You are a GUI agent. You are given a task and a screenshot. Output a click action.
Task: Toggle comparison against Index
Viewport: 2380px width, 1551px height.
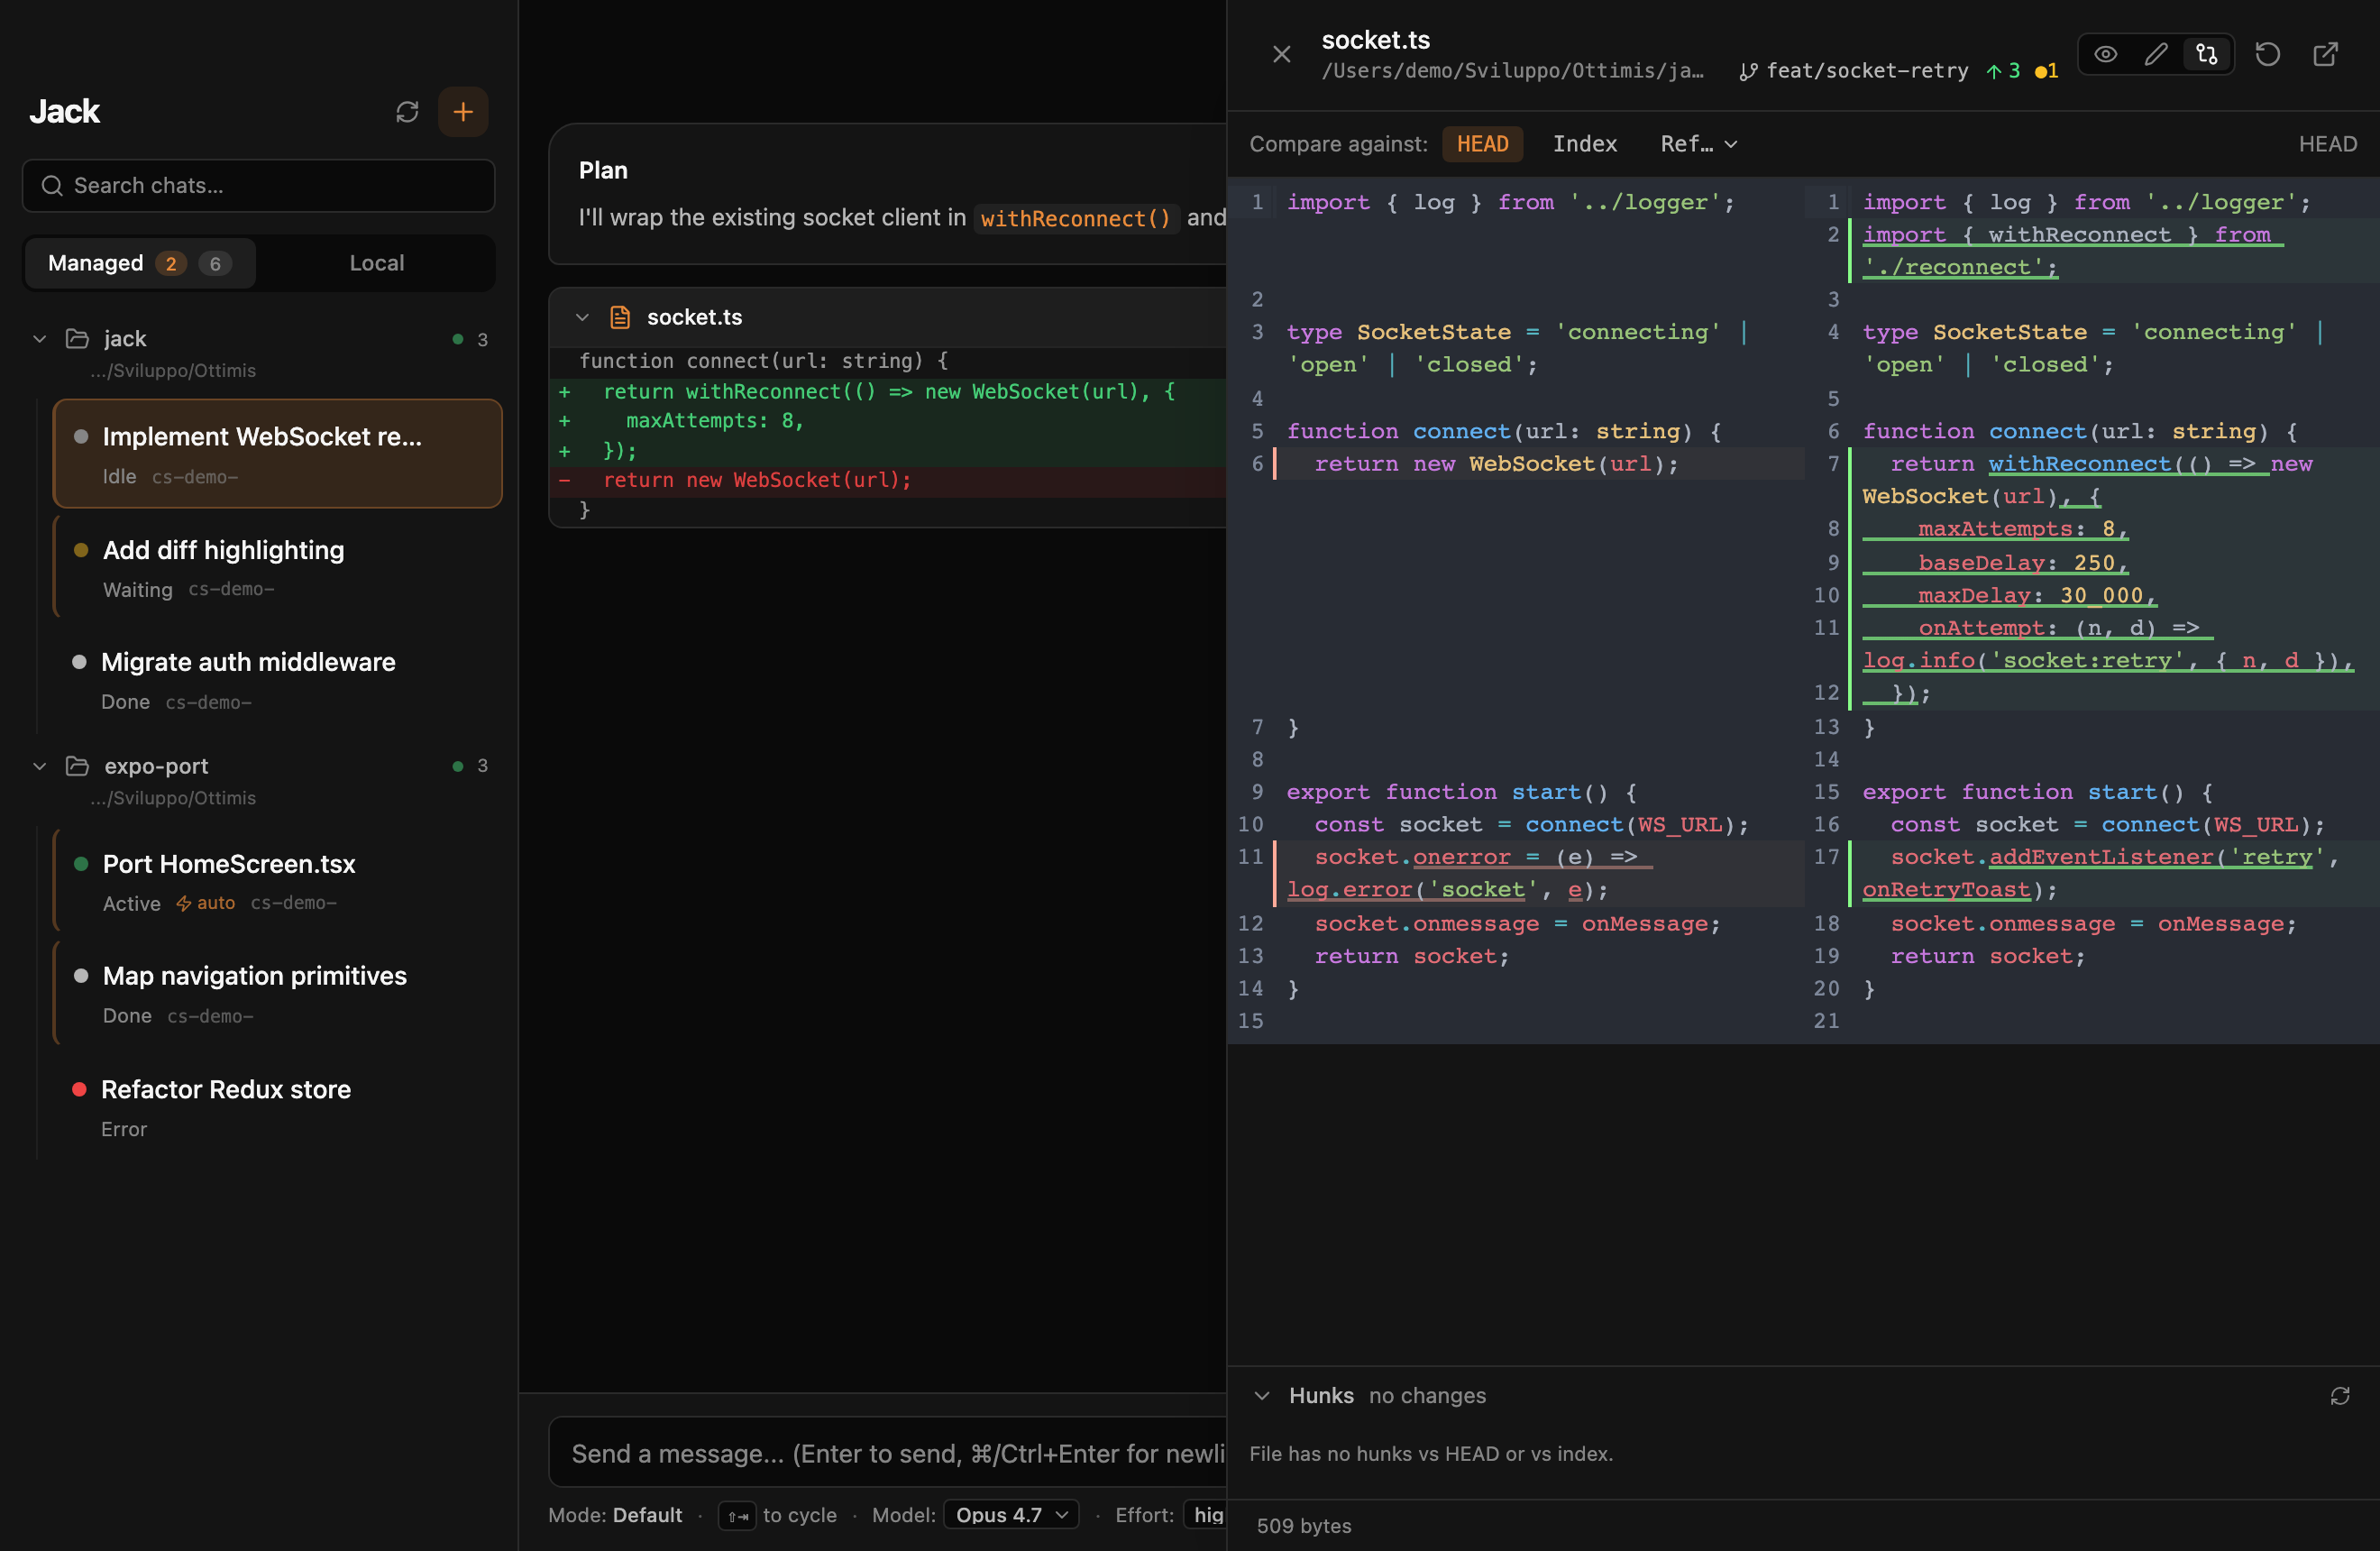click(x=1585, y=143)
